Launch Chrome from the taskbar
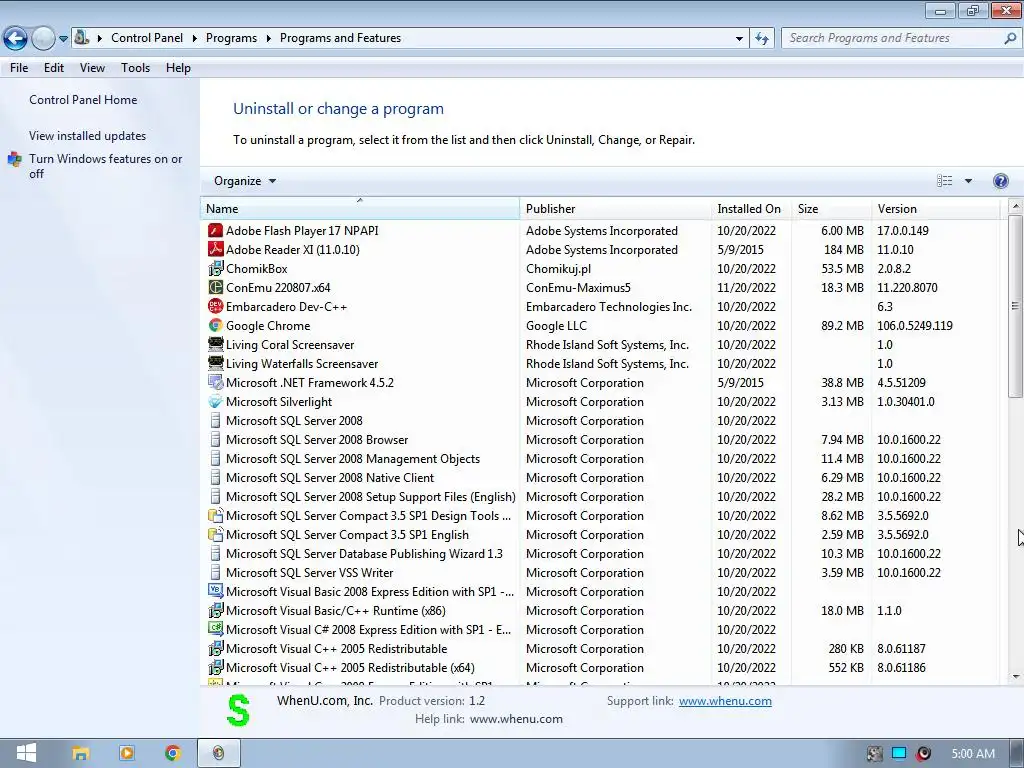The image size is (1024, 768). pos(172,754)
